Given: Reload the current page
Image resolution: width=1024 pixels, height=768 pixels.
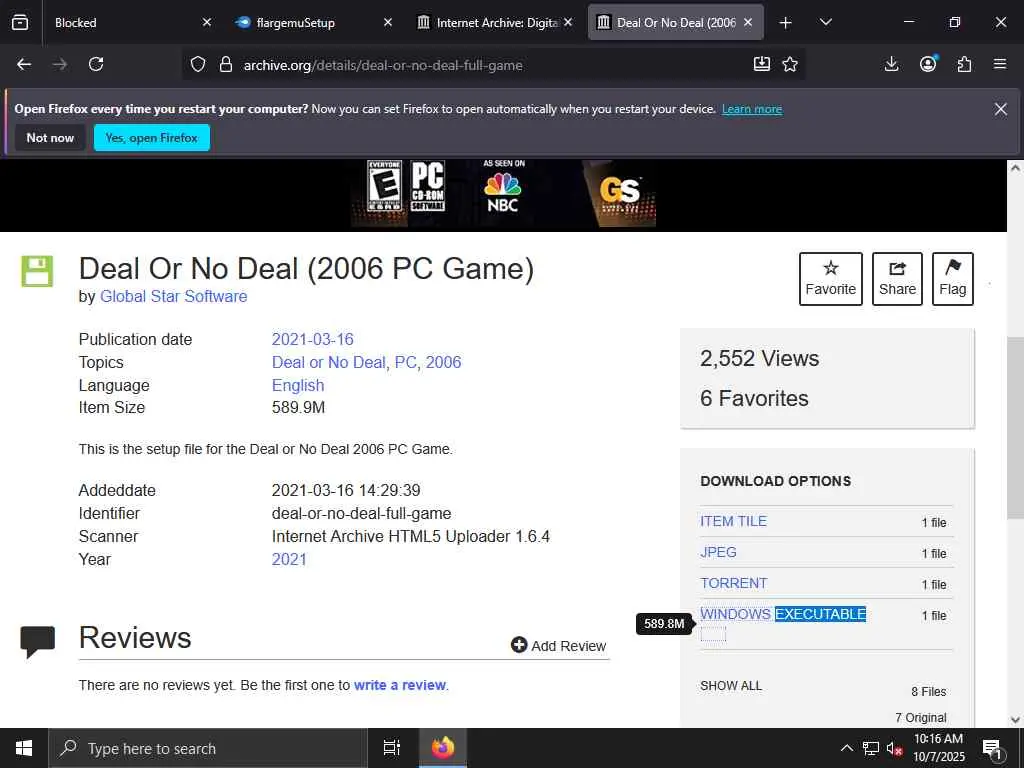Looking at the screenshot, I should pos(96,64).
